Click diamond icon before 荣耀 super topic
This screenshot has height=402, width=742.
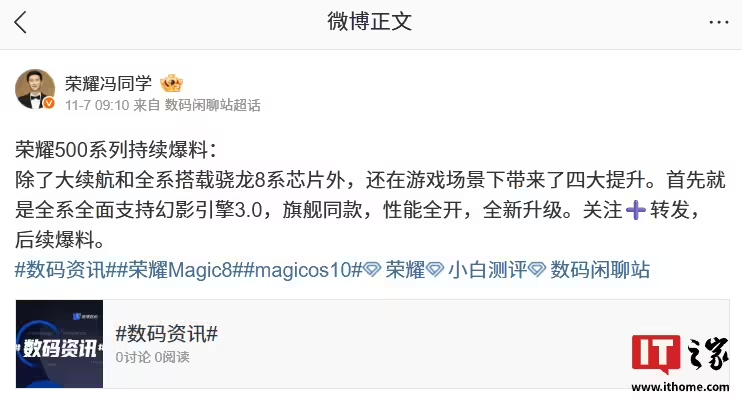click(372, 270)
